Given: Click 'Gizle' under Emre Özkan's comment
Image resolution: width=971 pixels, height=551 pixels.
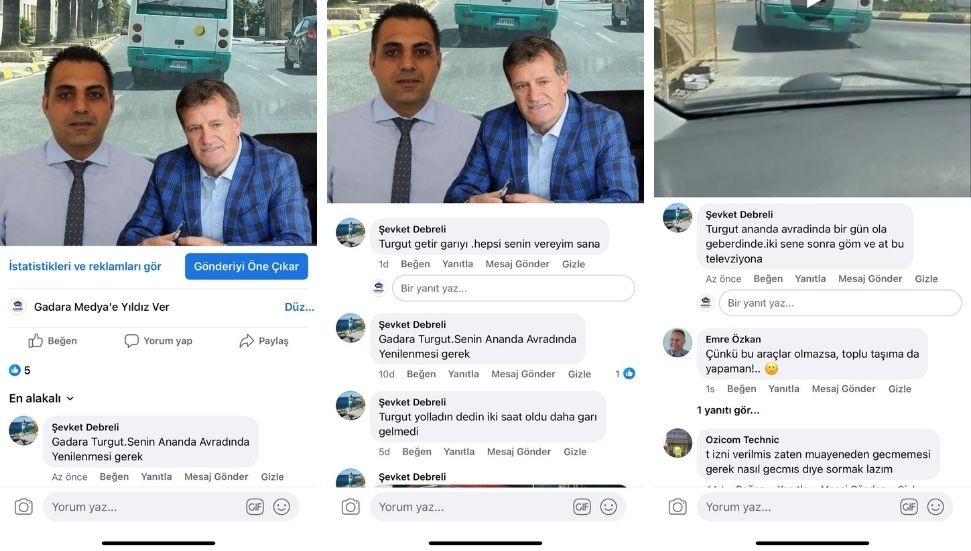Looking at the screenshot, I should coord(899,389).
